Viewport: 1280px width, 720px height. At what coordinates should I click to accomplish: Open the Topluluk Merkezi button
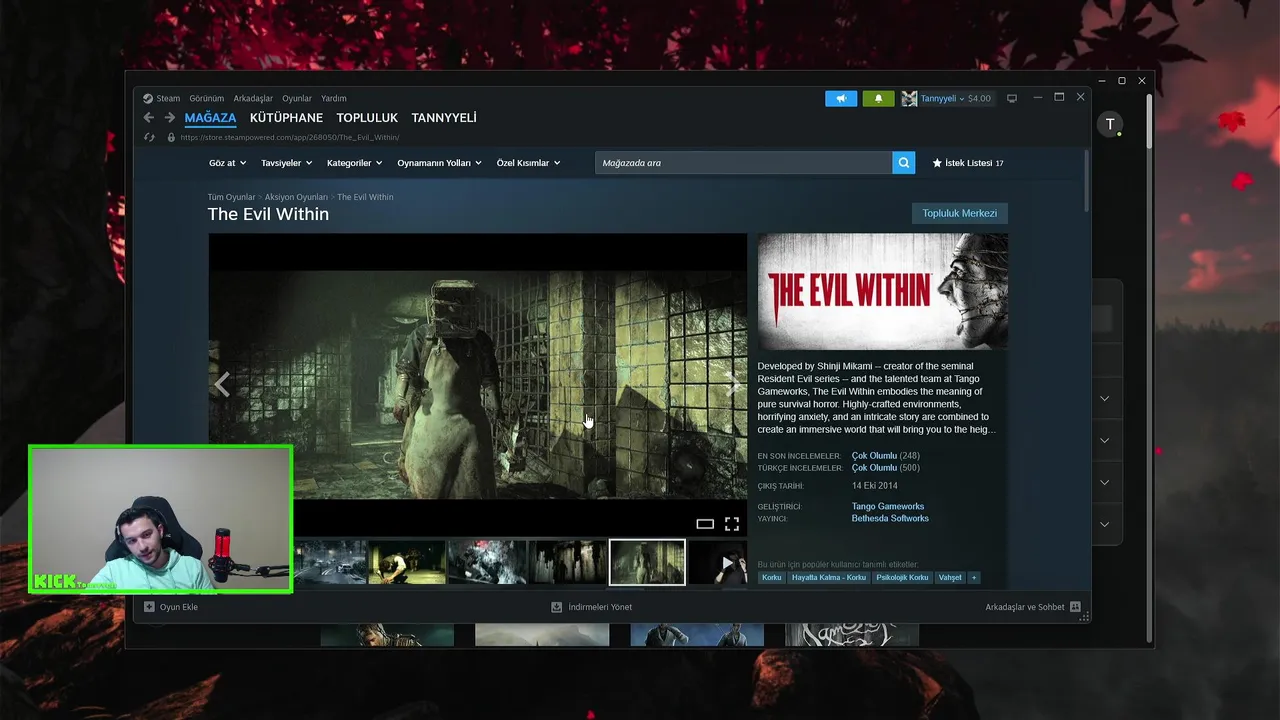tap(960, 213)
